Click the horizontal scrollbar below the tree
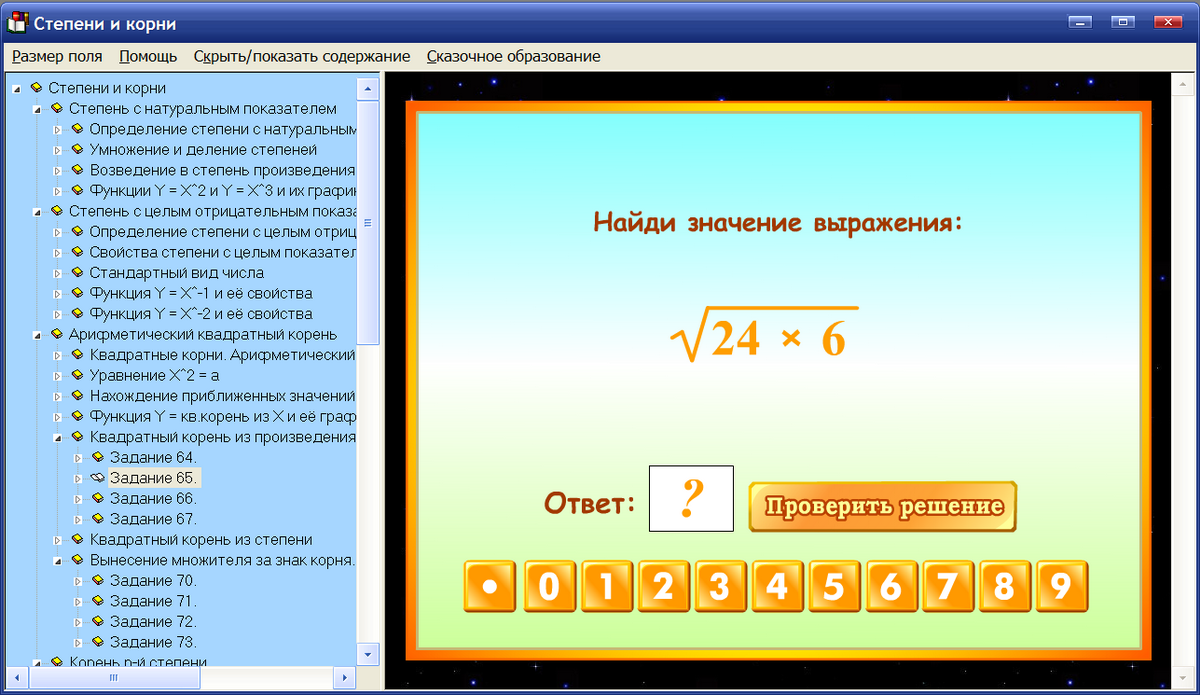 click(113, 677)
